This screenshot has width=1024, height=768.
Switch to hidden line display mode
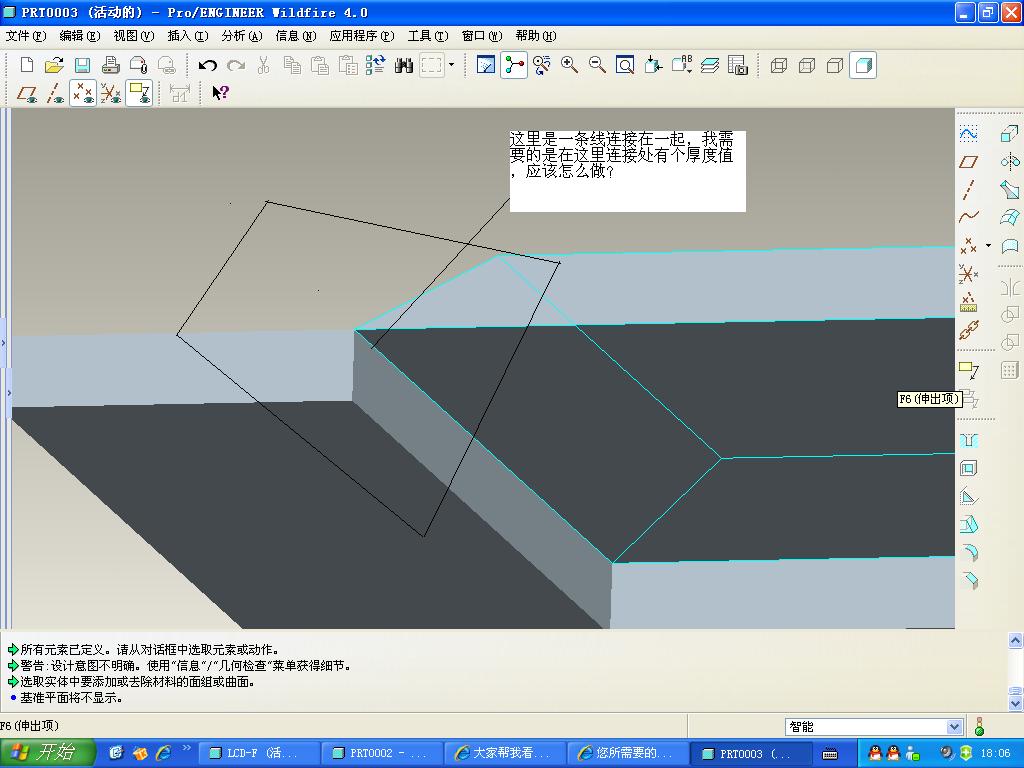click(x=807, y=65)
